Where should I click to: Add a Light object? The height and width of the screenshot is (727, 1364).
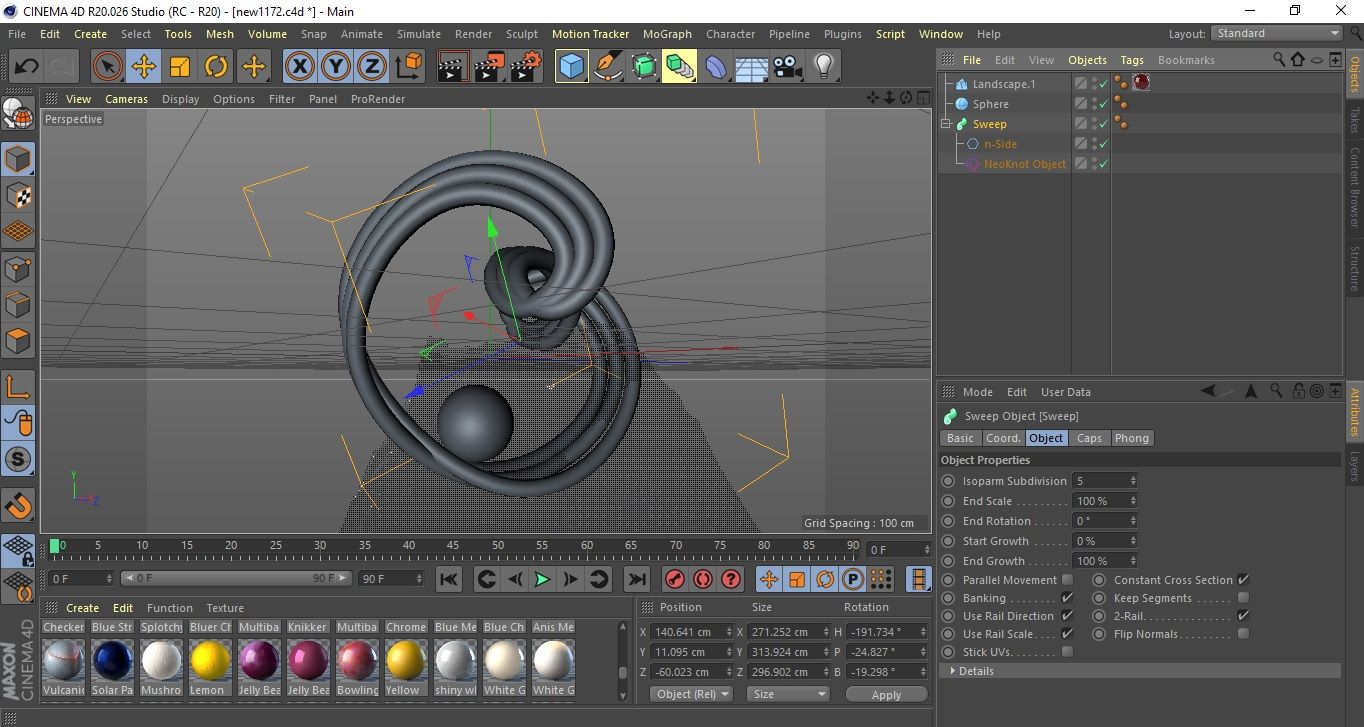[x=824, y=67]
